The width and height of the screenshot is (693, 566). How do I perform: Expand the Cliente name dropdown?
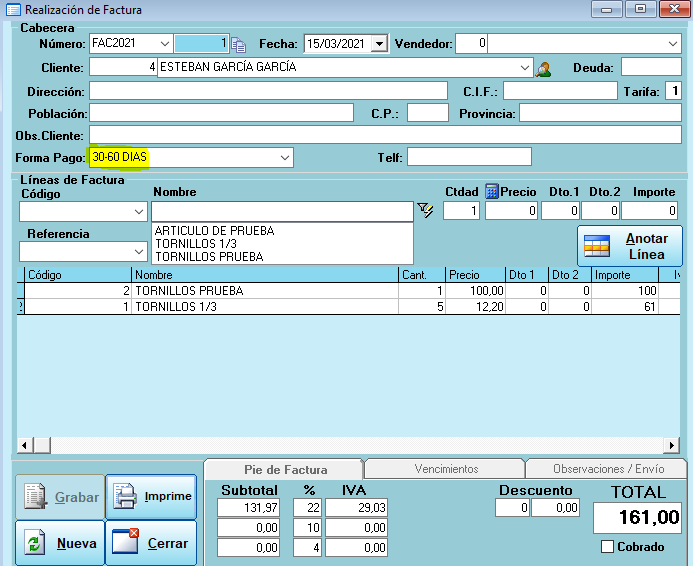pos(525,68)
